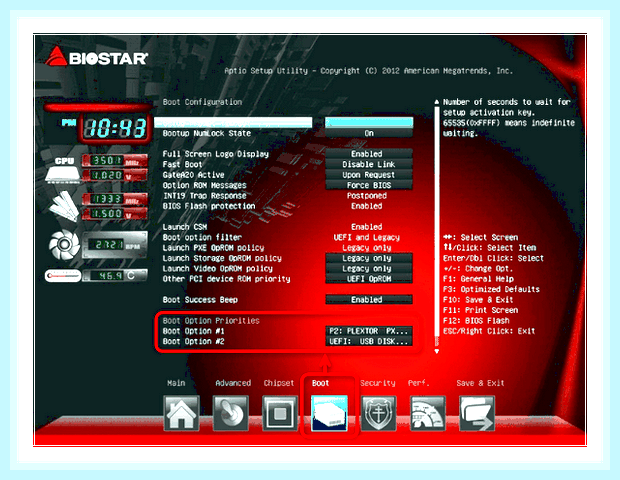Screen dimensions: 620x480
Task: Select the Boot Success Beep label
Action: coord(200,300)
